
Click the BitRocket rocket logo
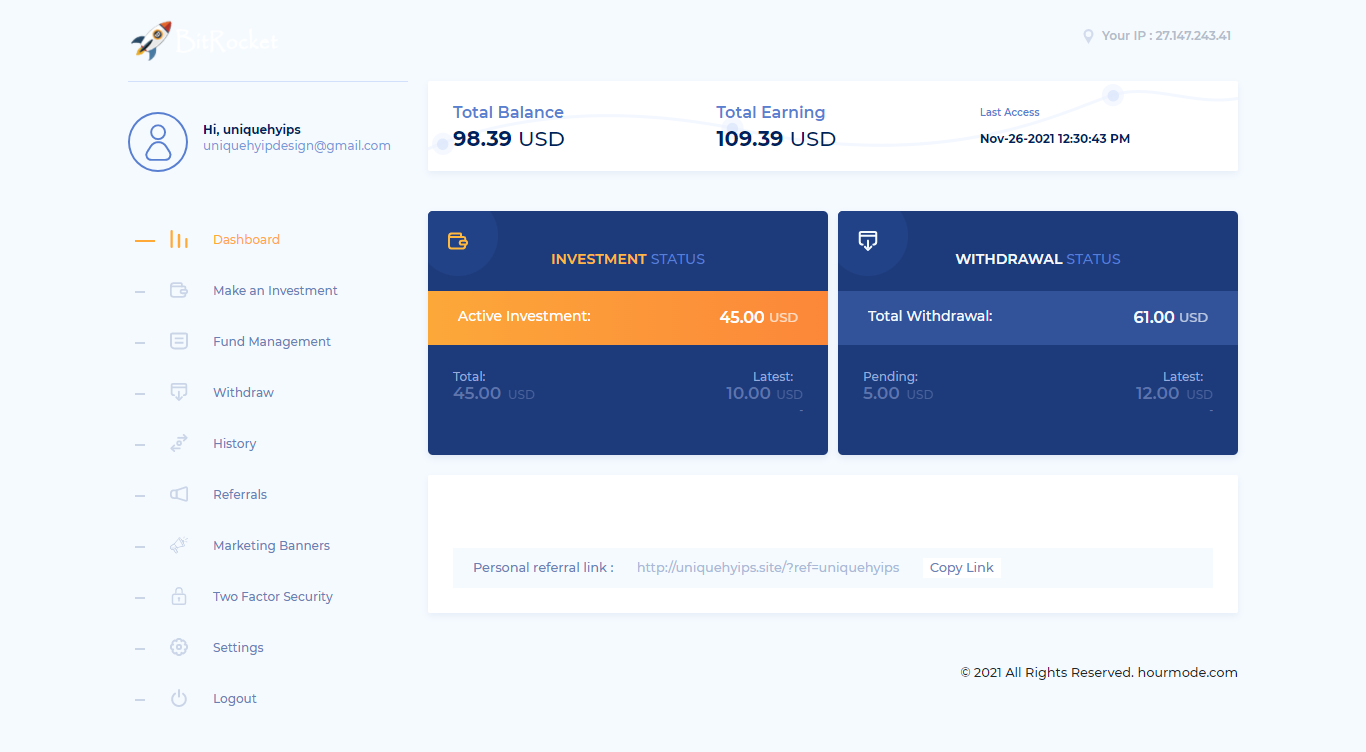coord(151,40)
